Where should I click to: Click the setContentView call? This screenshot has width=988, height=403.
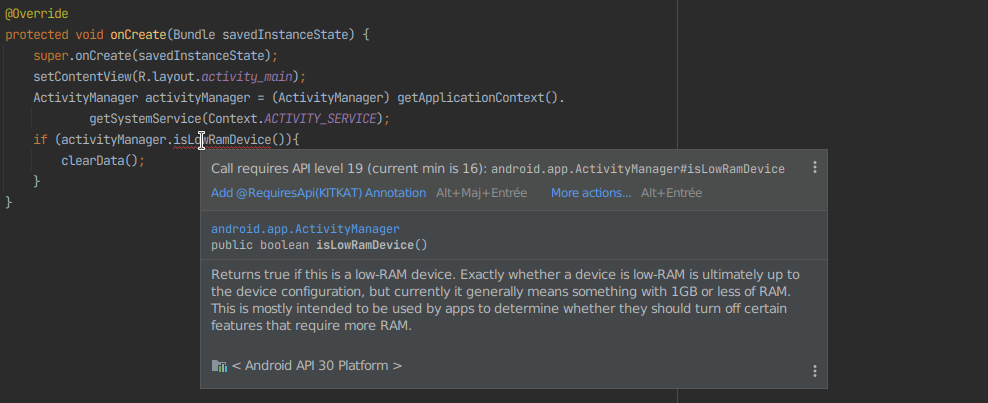coord(83,77)
